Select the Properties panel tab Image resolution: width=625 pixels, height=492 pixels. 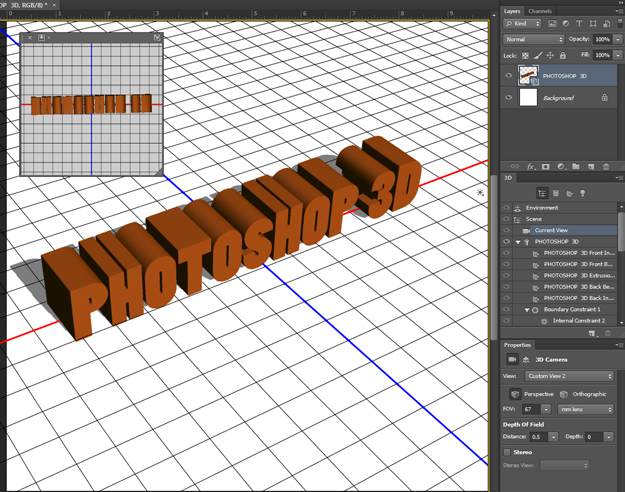[518, 345]
